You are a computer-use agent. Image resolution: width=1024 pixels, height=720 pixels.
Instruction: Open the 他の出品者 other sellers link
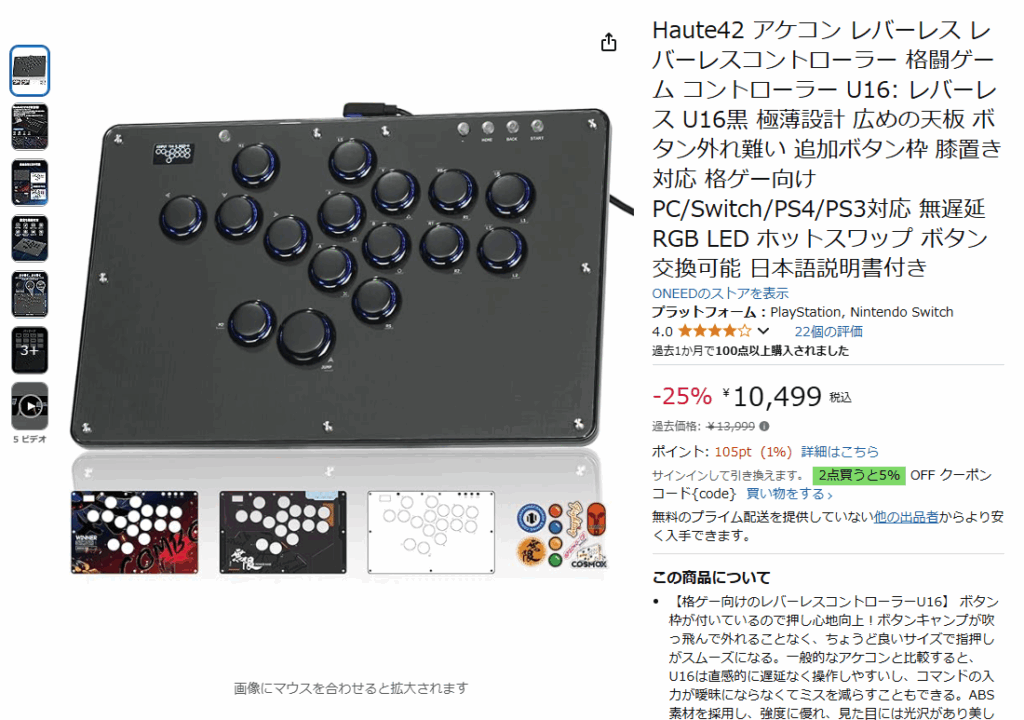906,517
